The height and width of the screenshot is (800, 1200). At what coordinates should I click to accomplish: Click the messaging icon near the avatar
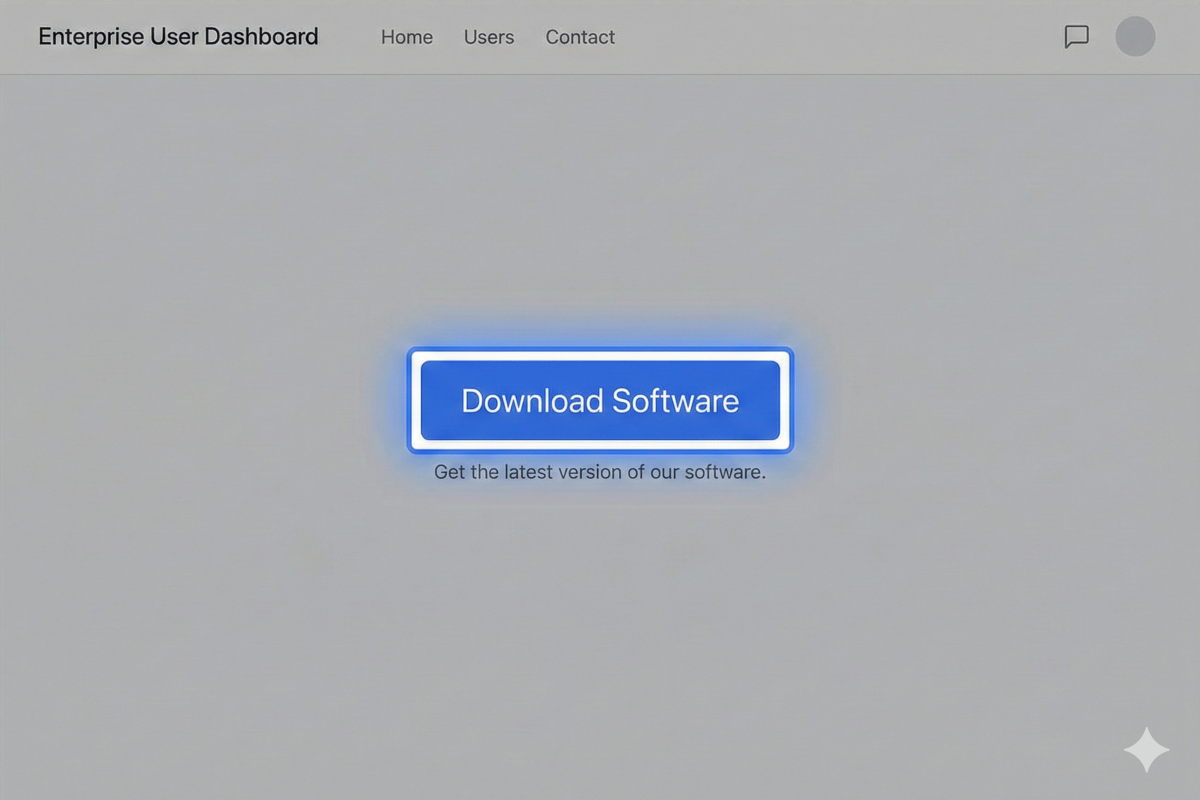1077,37
